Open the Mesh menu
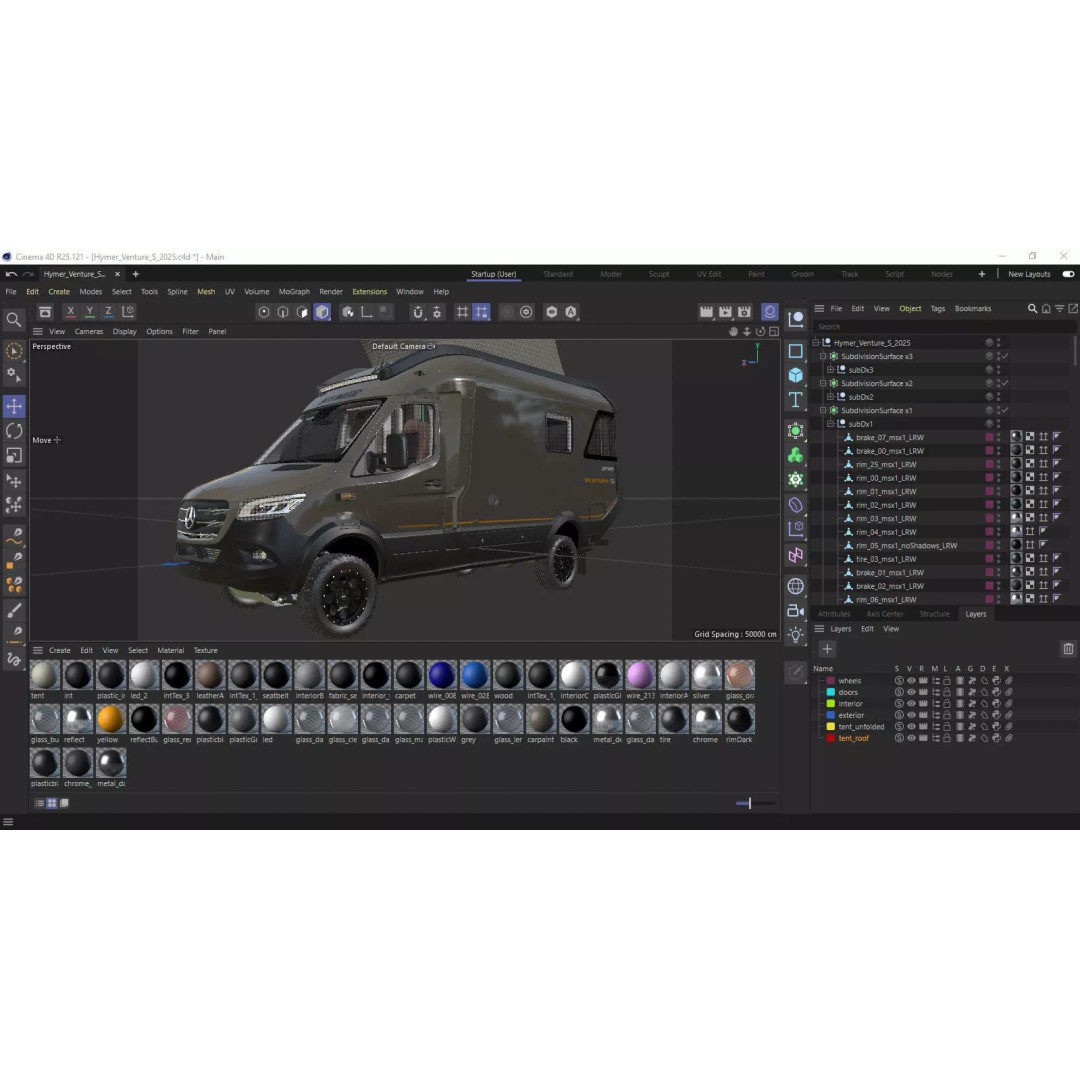Image resolution: width=1080 pixels, height=1080 pixels. [x=206, y=291]
